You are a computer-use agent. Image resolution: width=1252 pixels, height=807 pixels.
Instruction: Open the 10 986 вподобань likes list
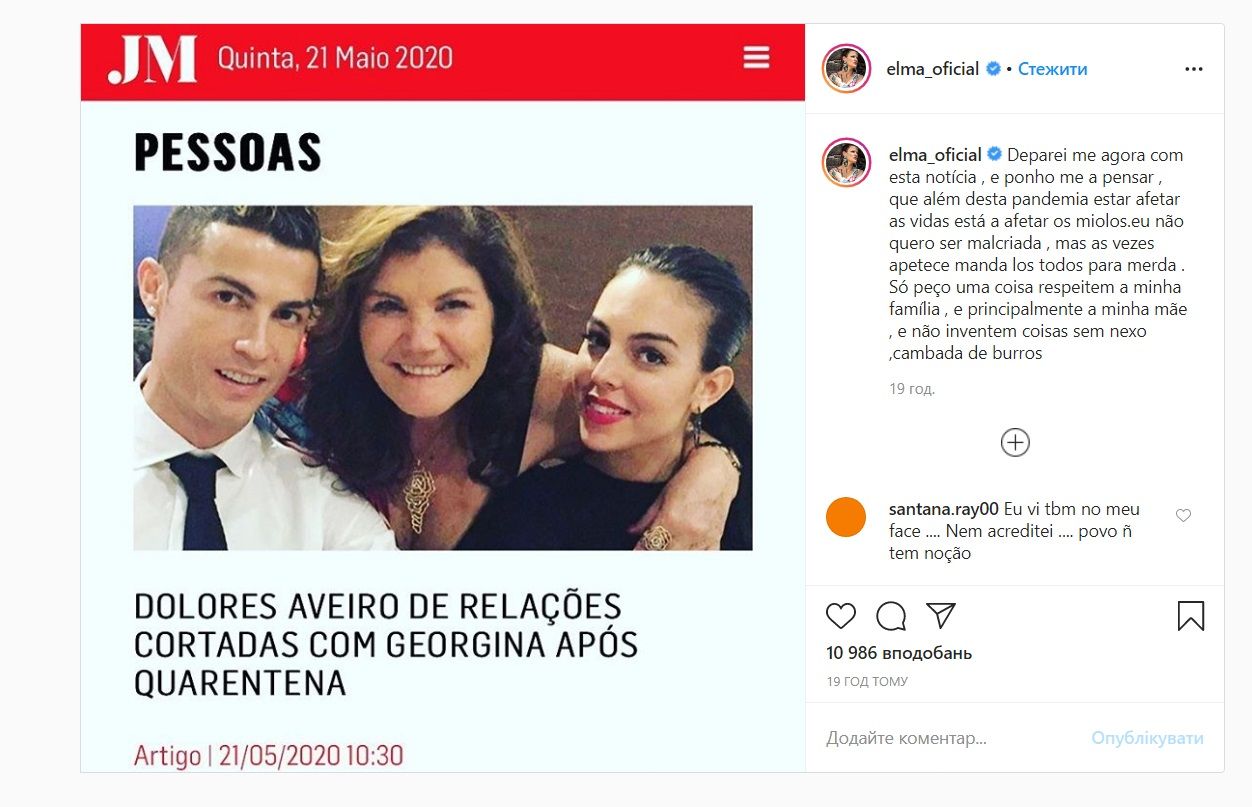(899, 653)
